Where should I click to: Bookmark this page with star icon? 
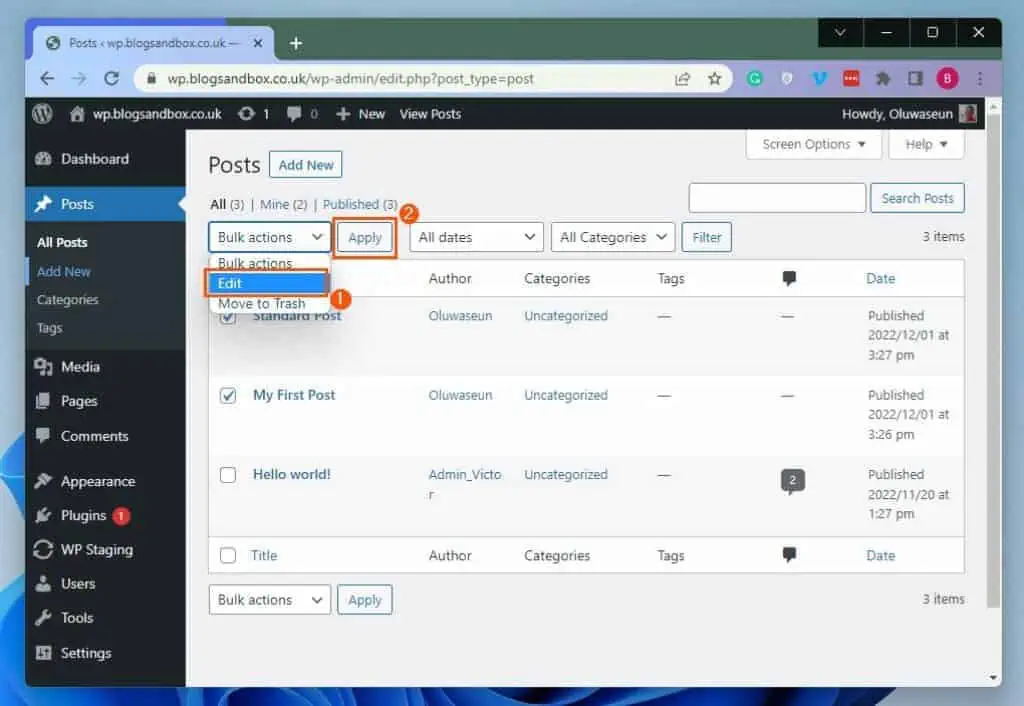point(714,79)
